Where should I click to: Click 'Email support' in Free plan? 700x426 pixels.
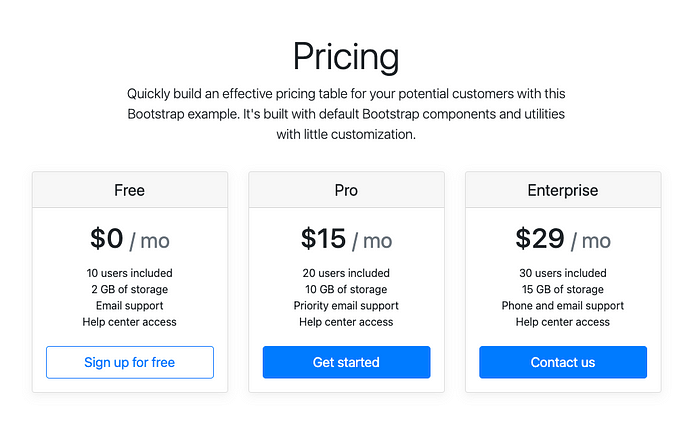point(129,306)
